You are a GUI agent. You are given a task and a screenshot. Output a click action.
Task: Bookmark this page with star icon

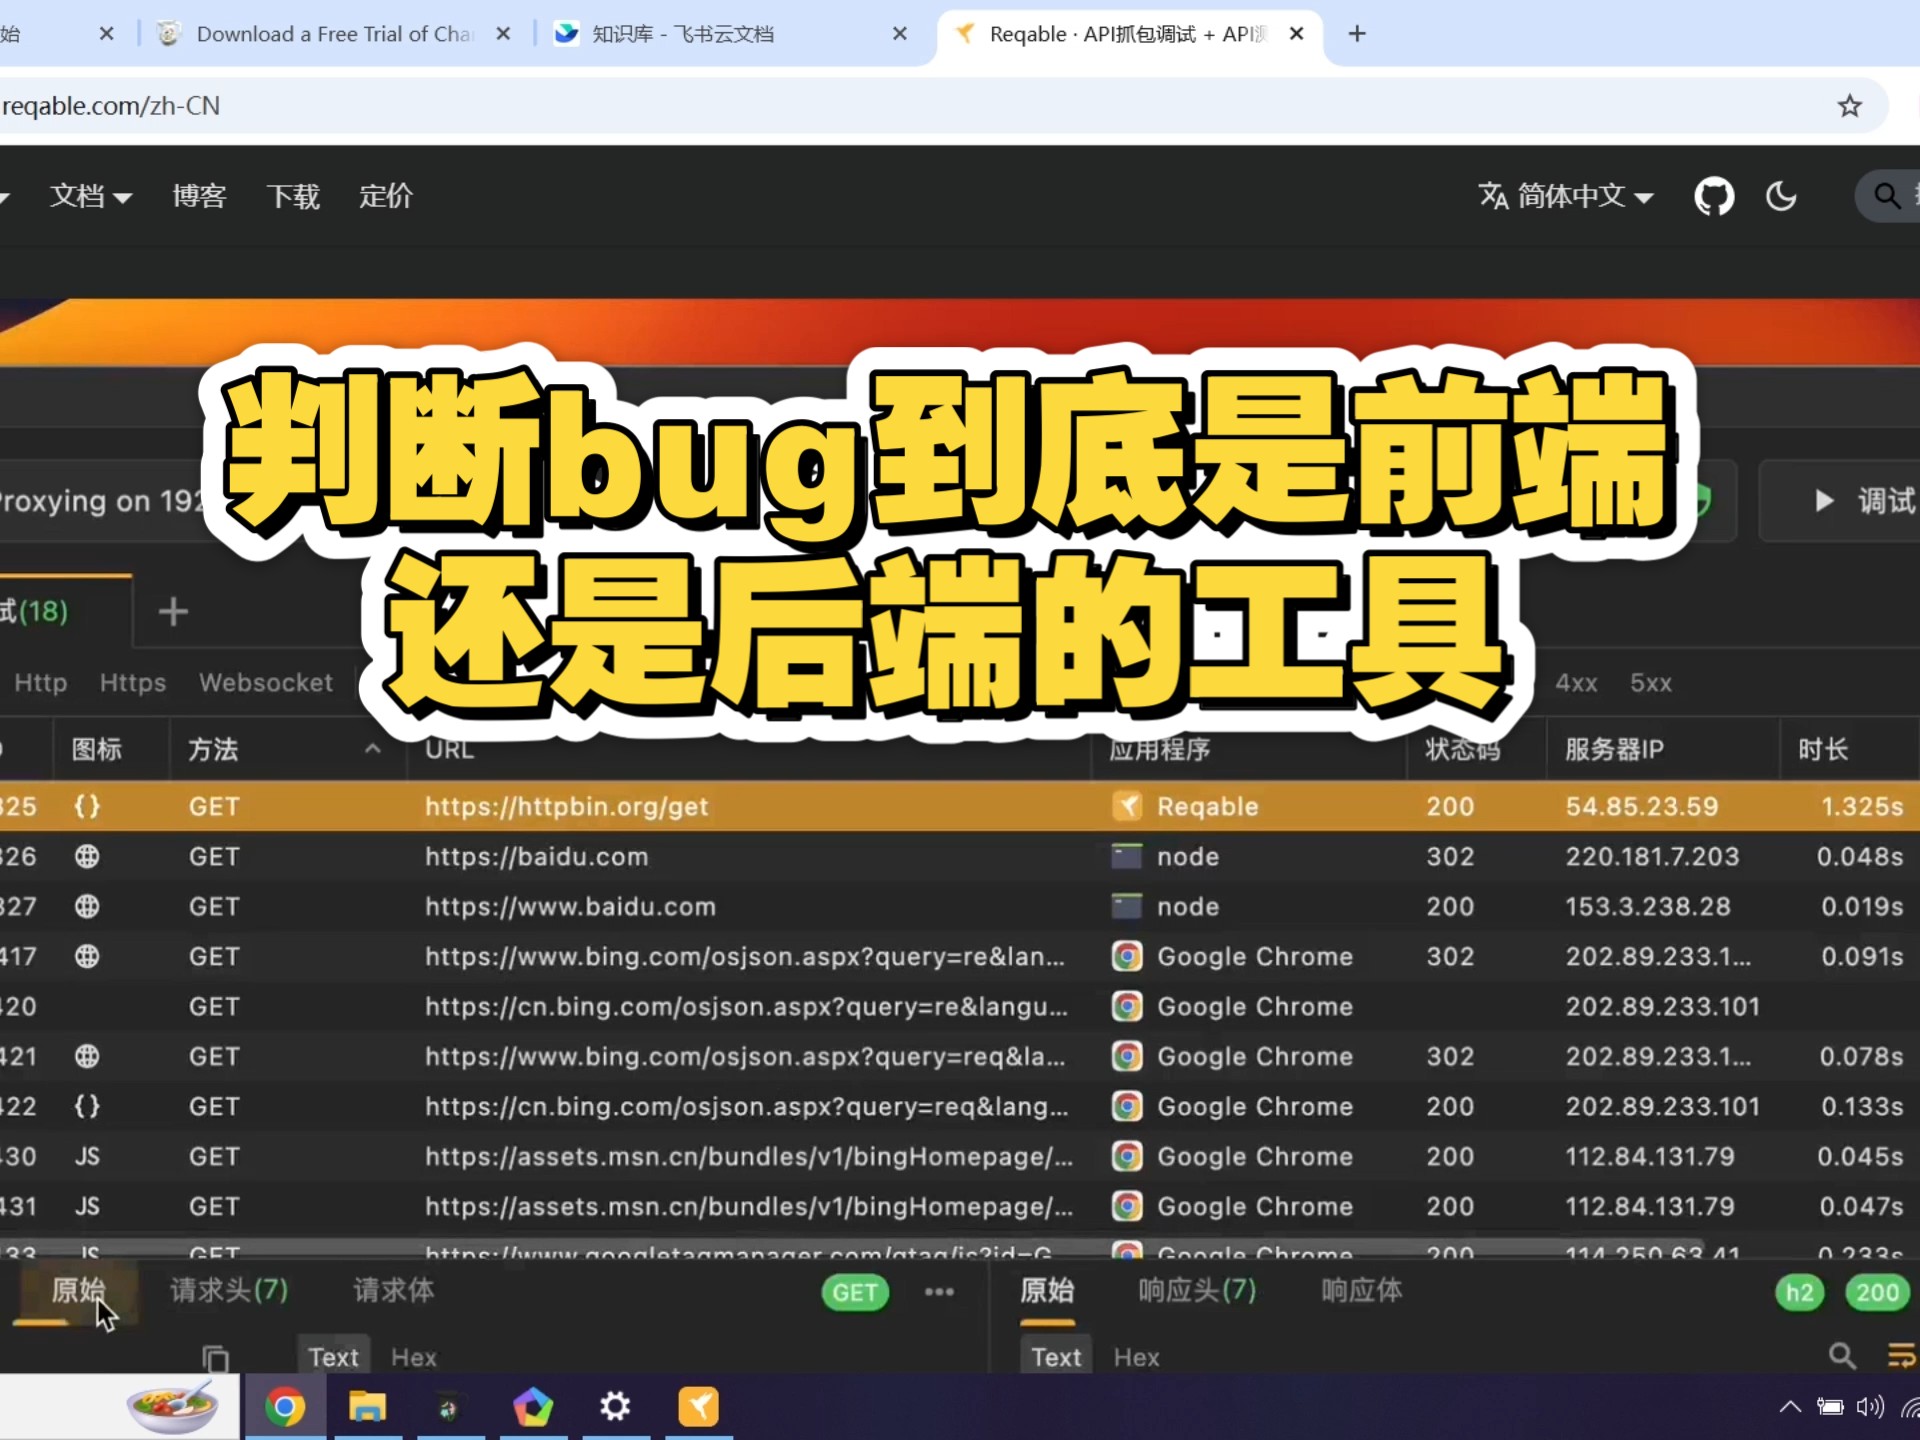tap(1849, 106)
